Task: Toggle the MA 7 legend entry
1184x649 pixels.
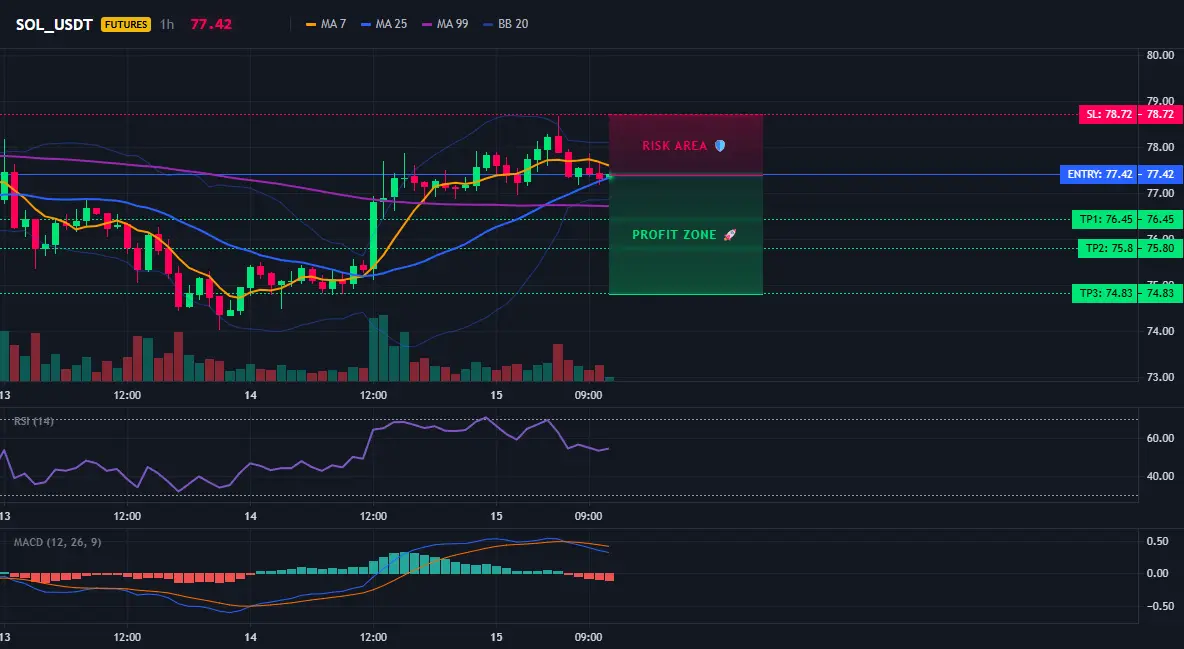Action: pos(325,24)
